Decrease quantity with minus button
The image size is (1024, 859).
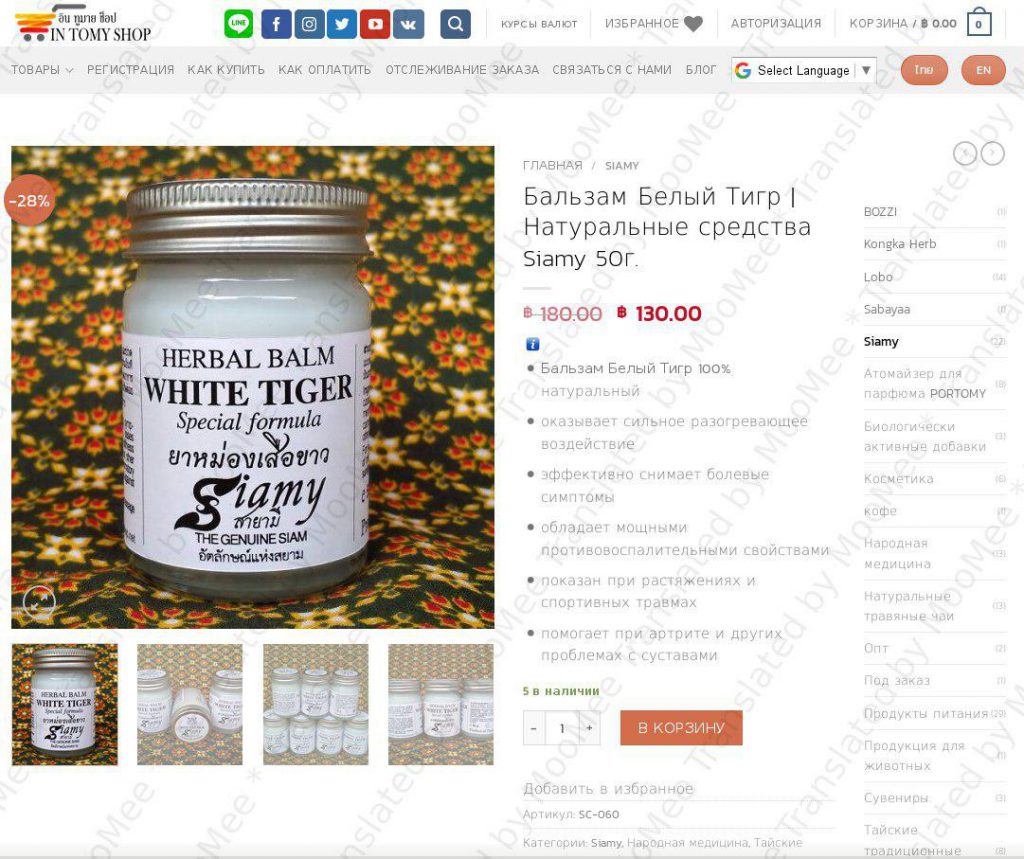click(x=534, y=728)
